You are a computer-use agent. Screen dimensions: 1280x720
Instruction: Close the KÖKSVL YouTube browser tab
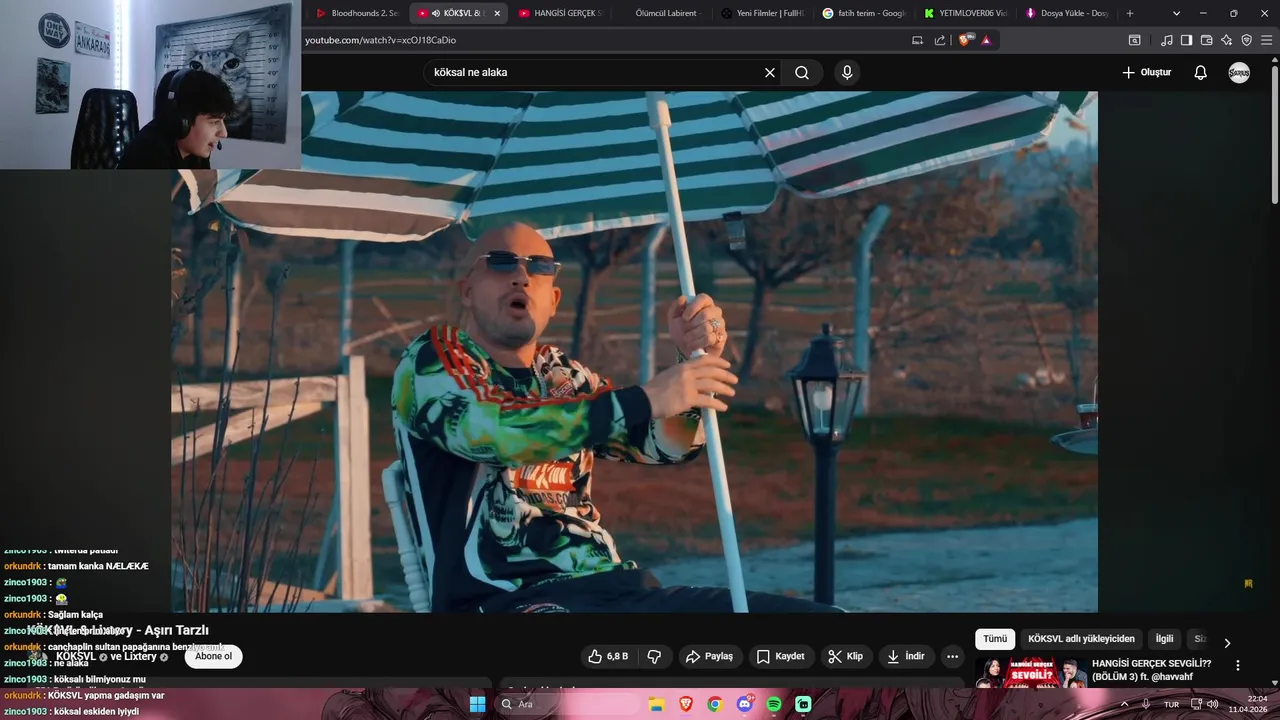coord(497,13)
